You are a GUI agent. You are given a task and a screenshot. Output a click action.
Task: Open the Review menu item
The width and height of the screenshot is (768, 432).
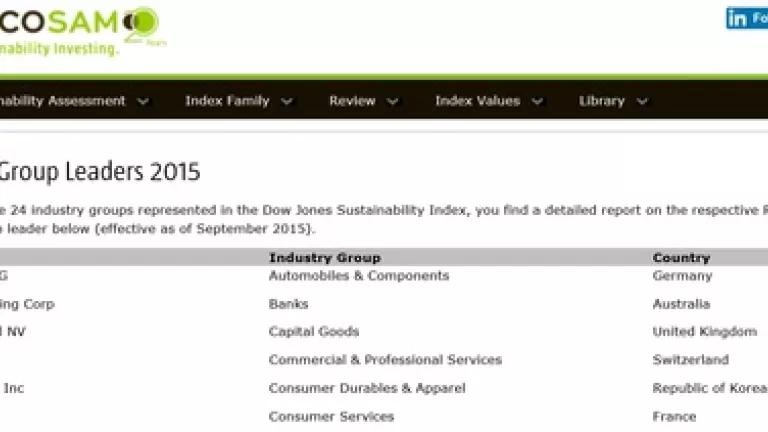tap(352, 101)
